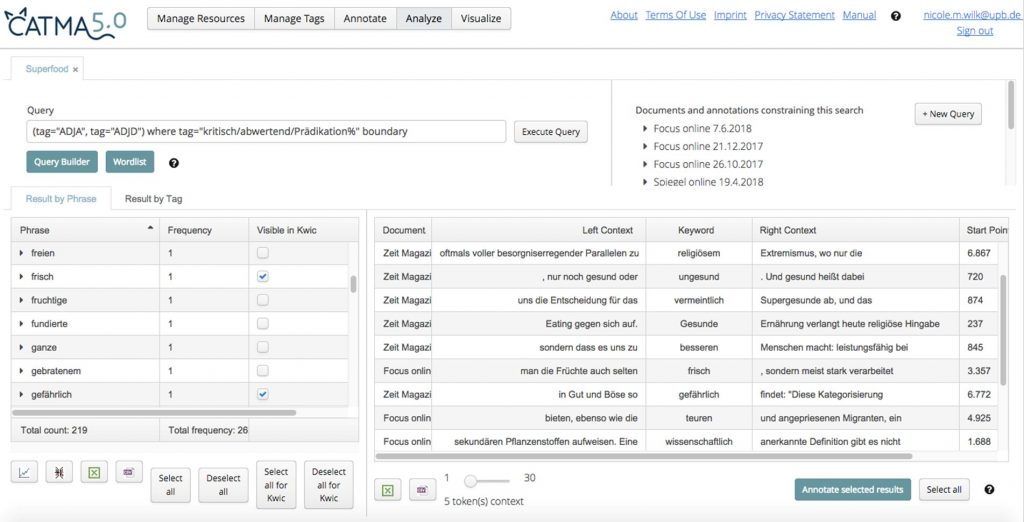Open the Visualize module
The width and height of the screenshot is (1024, 522).
[x=481, y=18]
